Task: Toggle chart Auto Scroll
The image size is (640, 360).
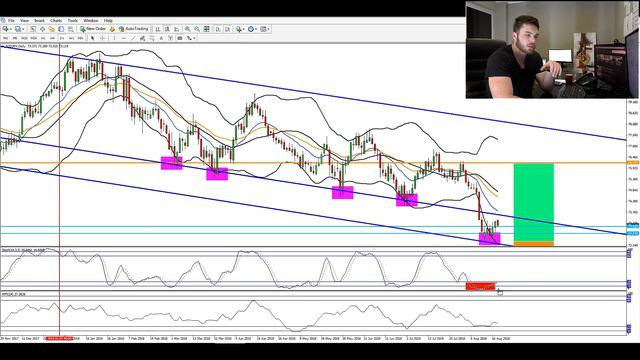Action: pos(218,29)
